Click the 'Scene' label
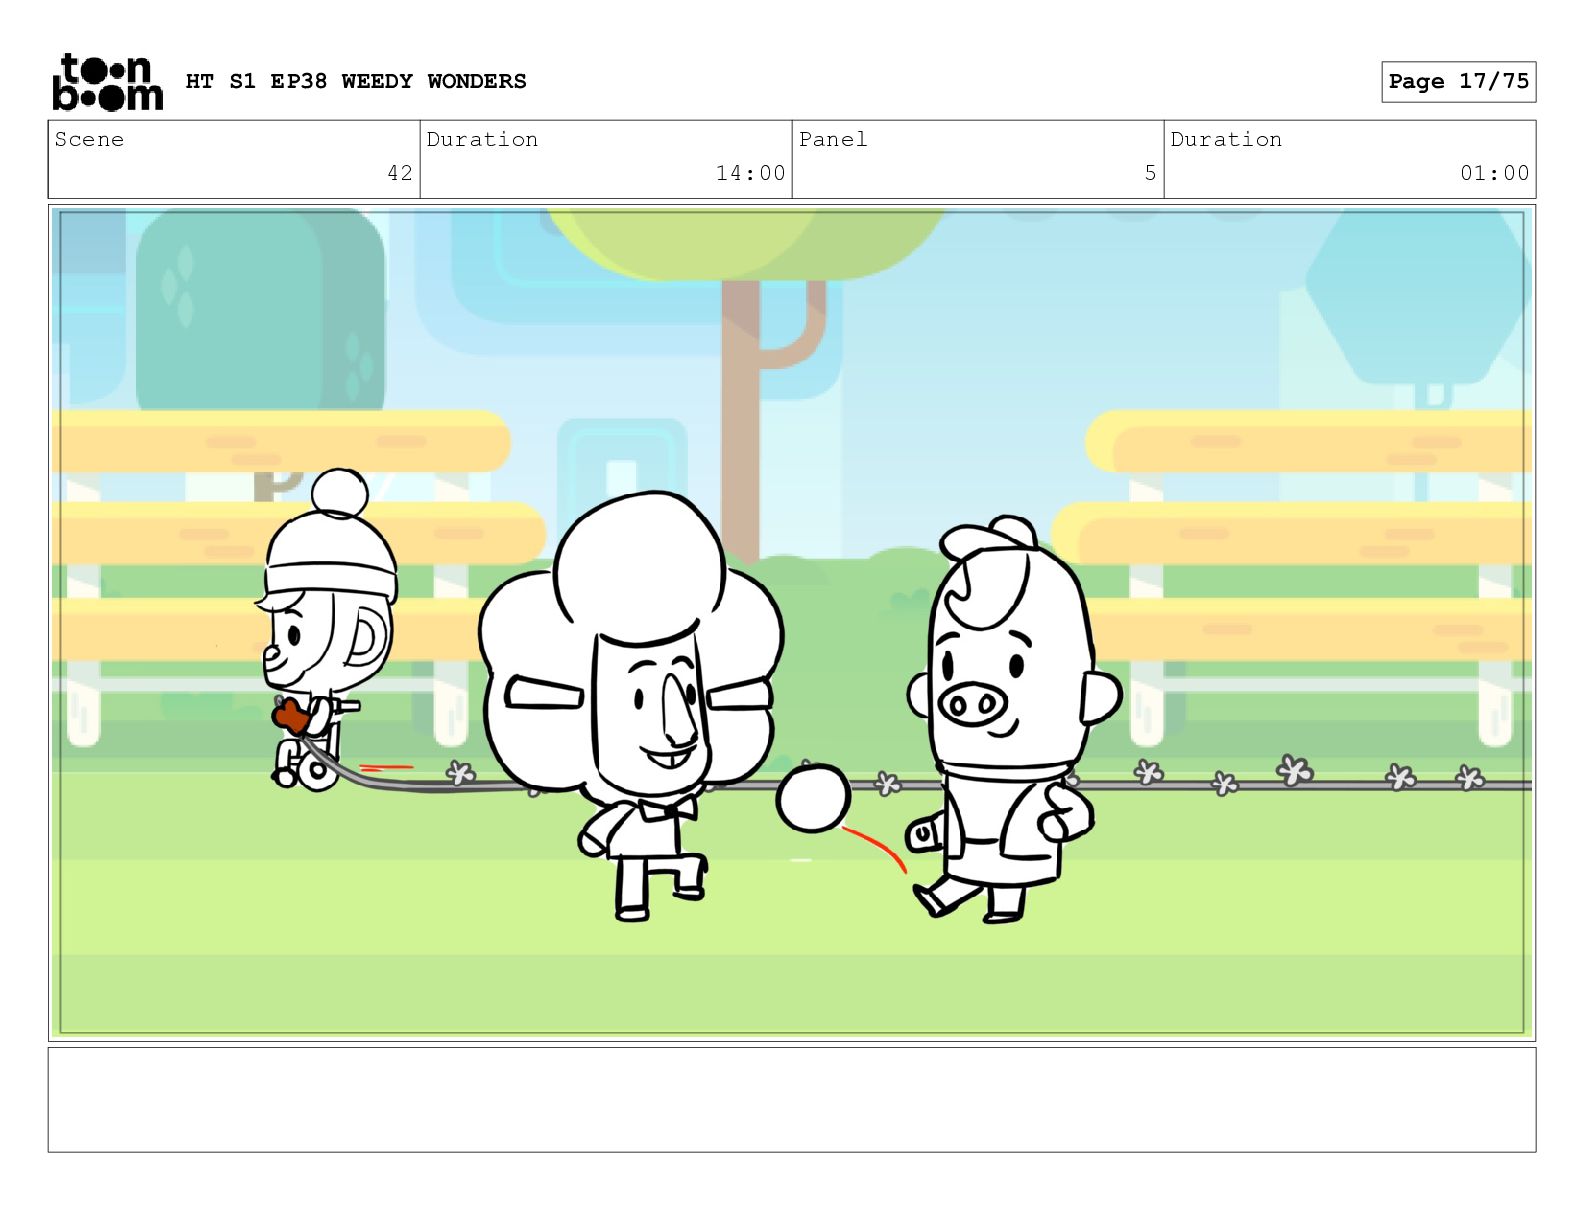The width and height of the screenshot is (1584, 1224). pyautogui.click(x=89, y=139)
